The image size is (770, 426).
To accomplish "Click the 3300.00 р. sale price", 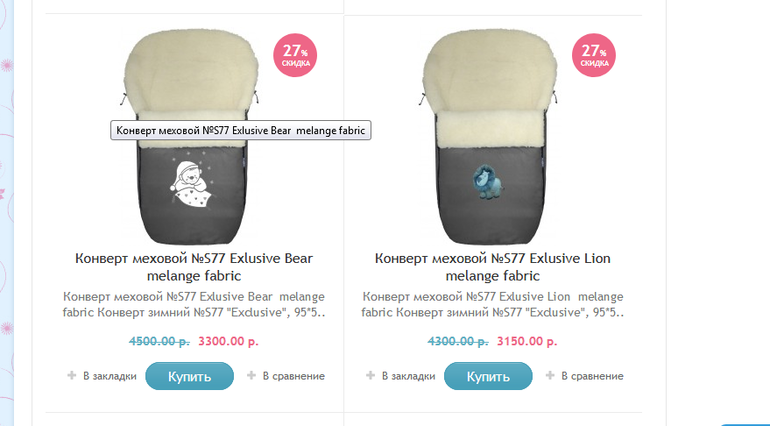I will click(x=229, y=341).
